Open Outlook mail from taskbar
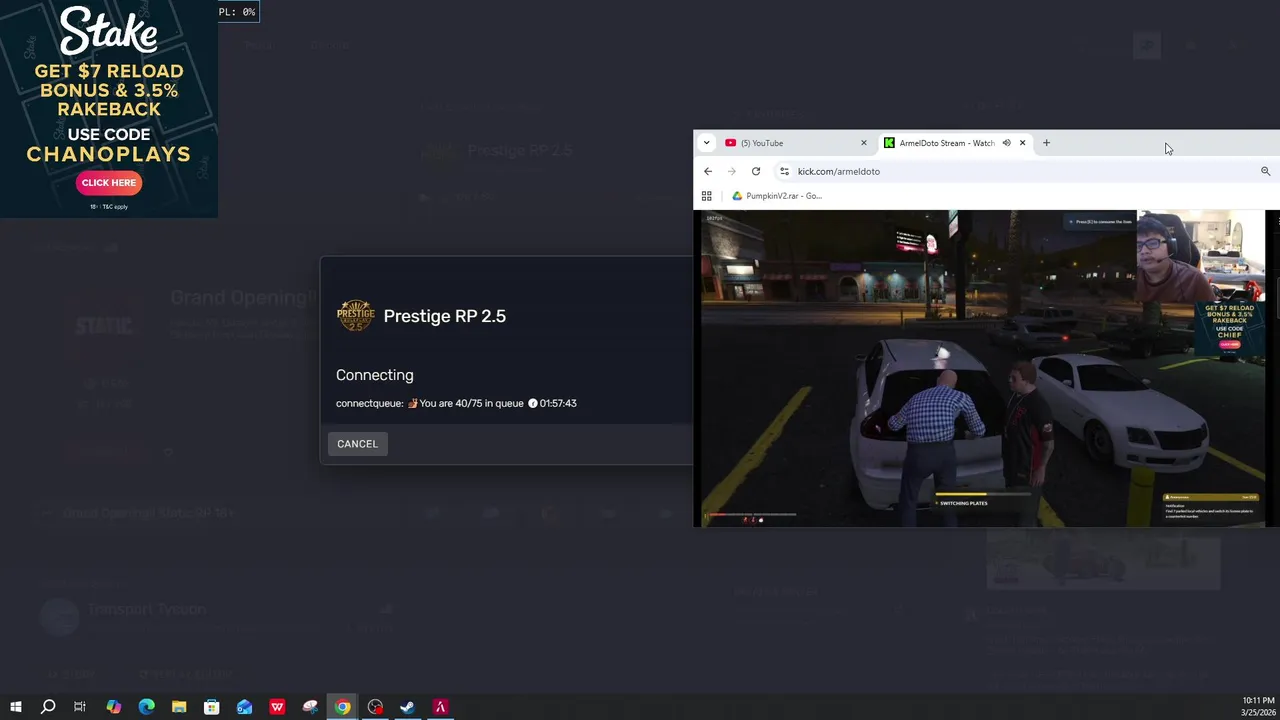Screen dimensions: 1280x720 (x=244, y=707)
